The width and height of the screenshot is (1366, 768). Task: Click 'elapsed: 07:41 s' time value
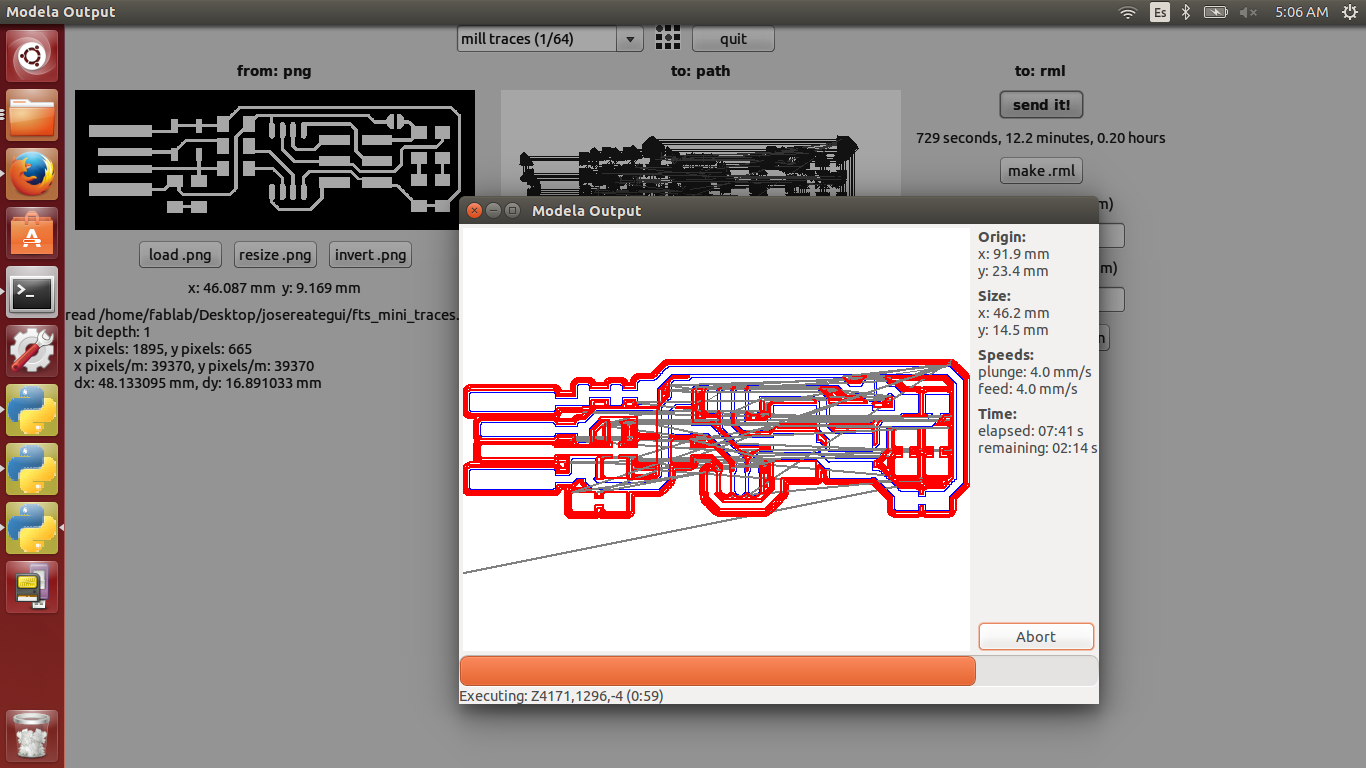[x=1031, y=431]
